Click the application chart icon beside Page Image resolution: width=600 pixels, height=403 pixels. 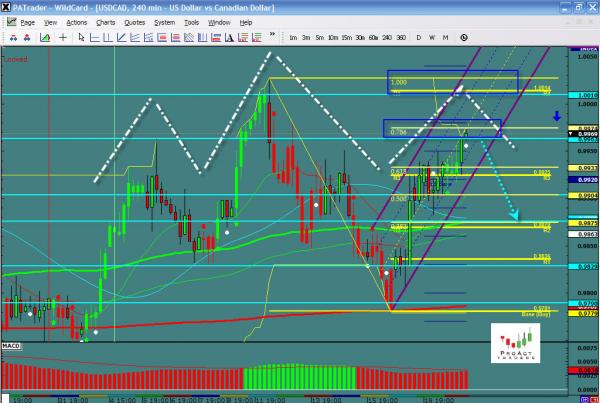coord(9,21)
